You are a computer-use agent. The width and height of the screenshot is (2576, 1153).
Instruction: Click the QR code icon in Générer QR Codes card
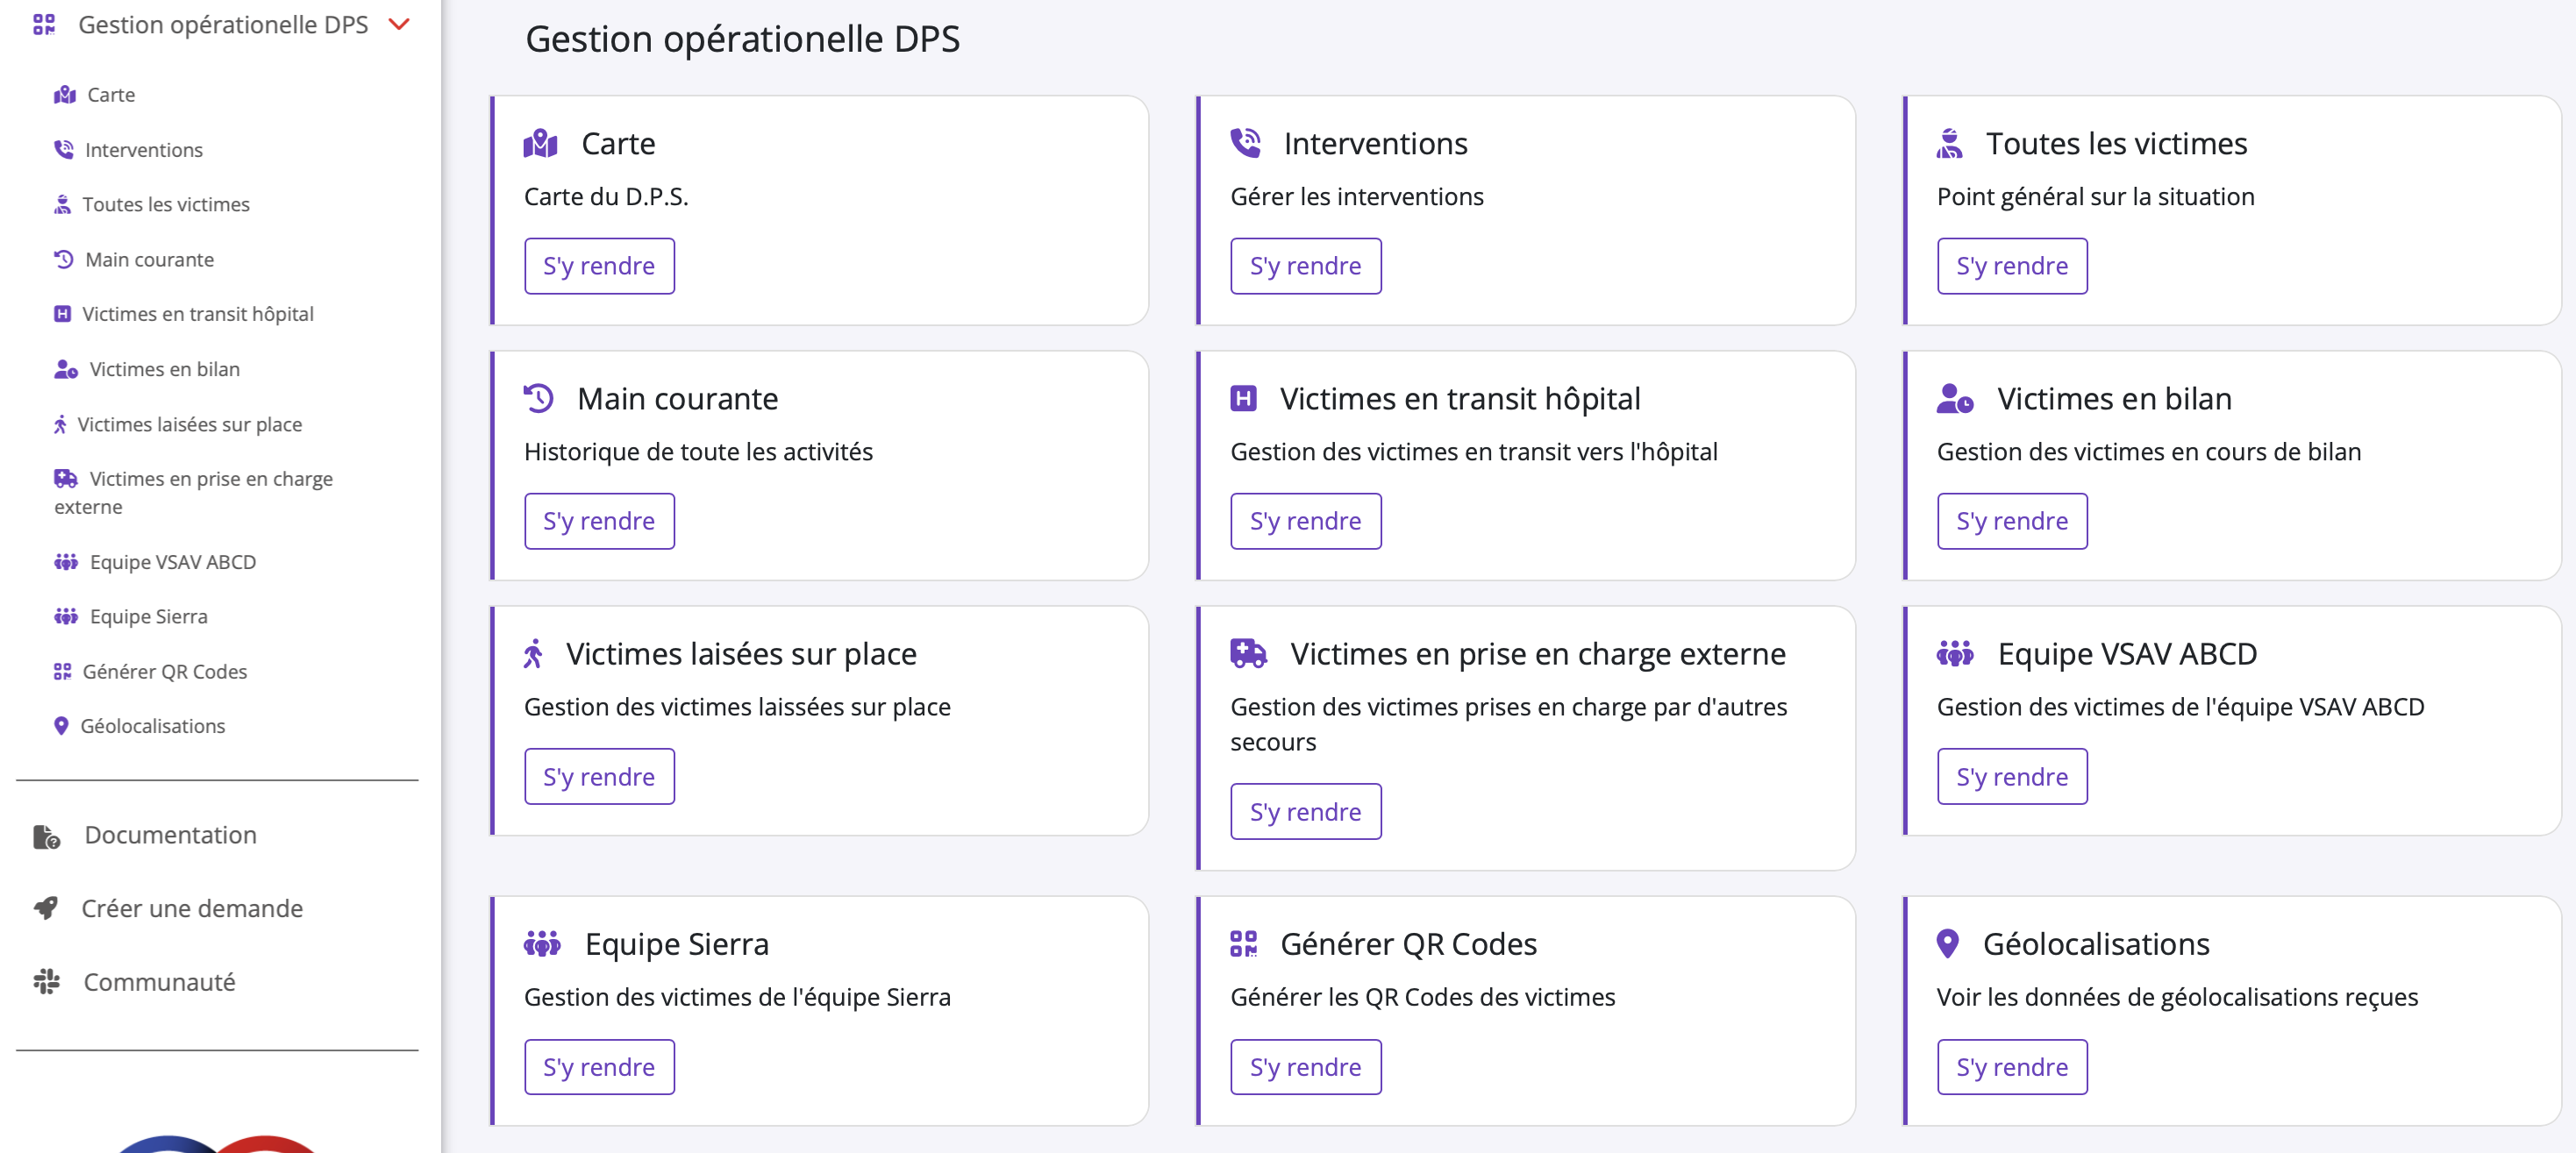click(x=1243, y=944)
